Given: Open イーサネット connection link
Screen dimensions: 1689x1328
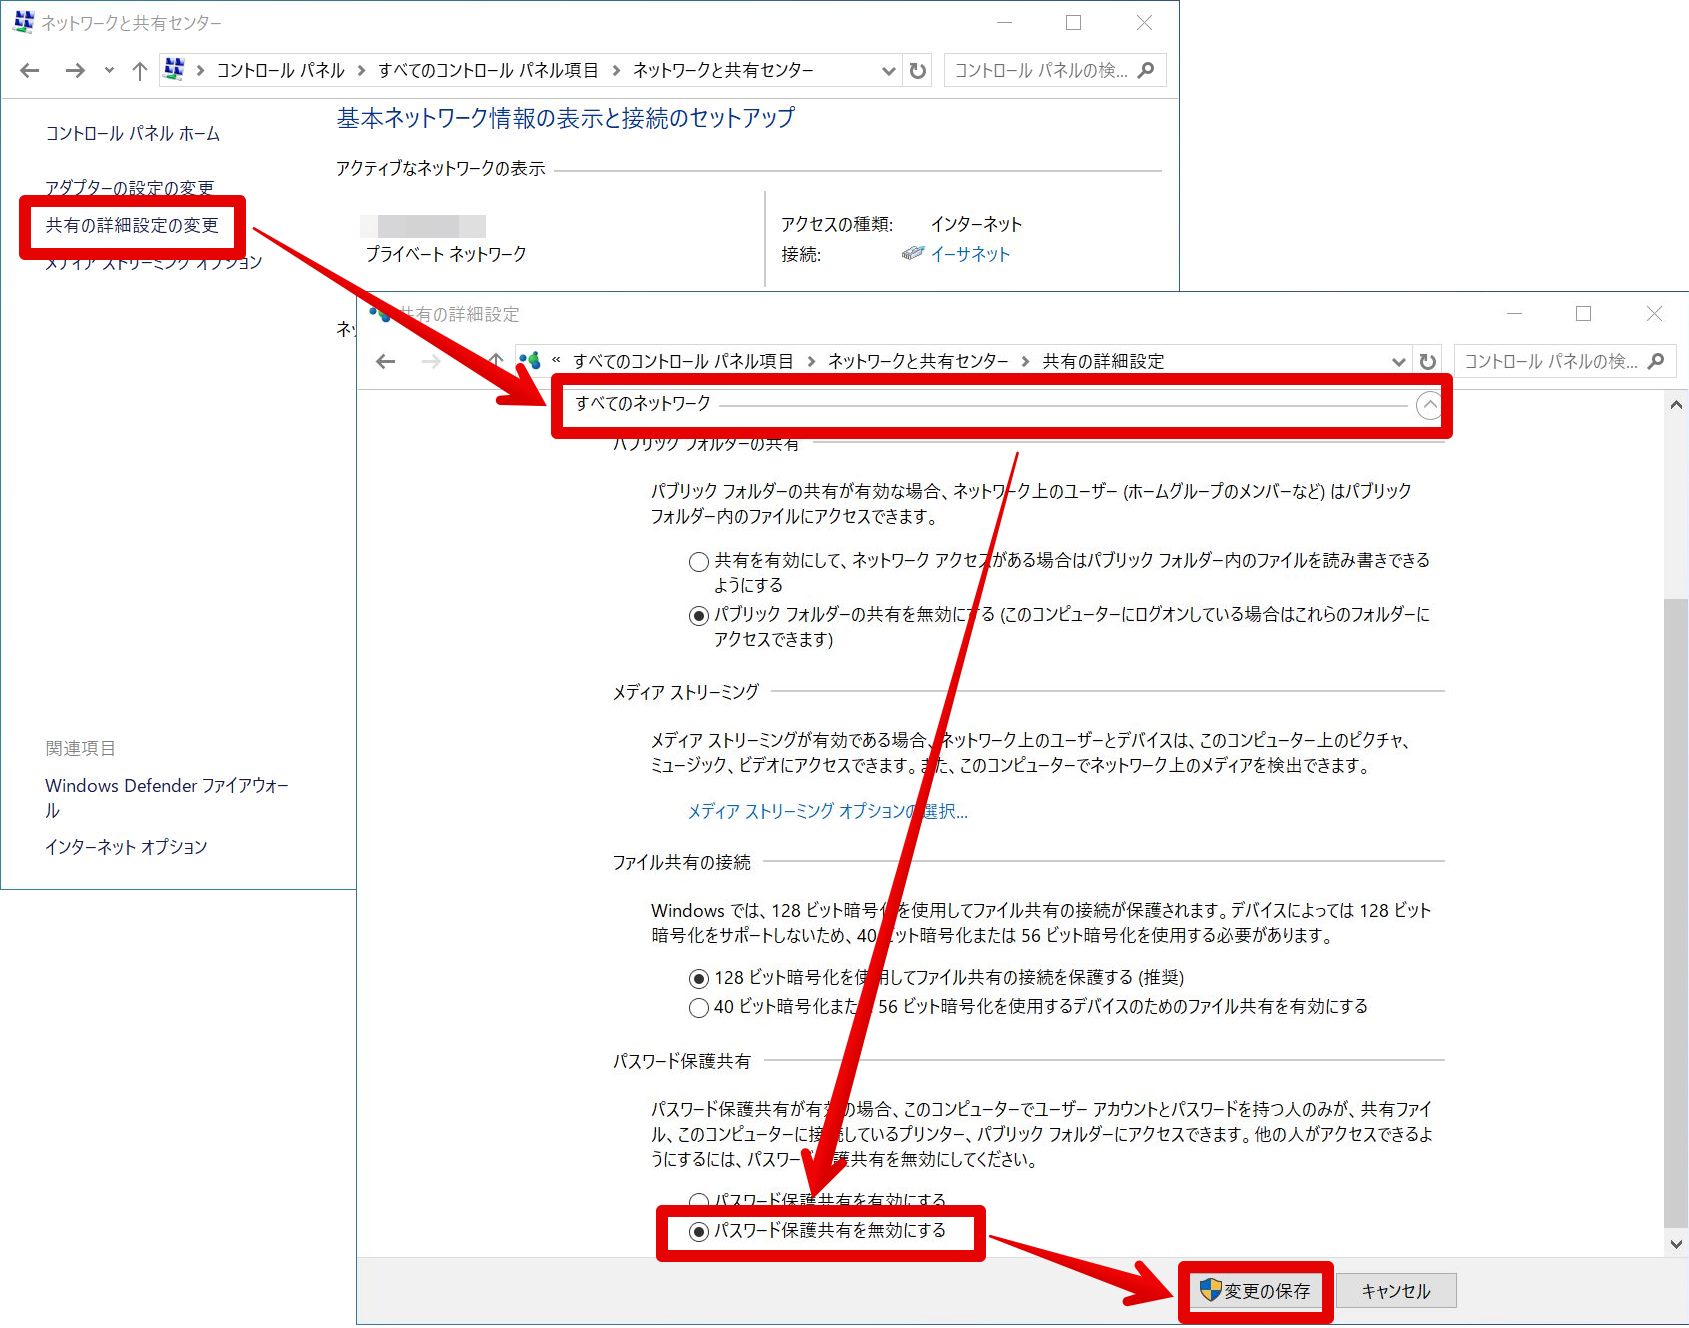Looking at the screenshot, I should [970, 254].
